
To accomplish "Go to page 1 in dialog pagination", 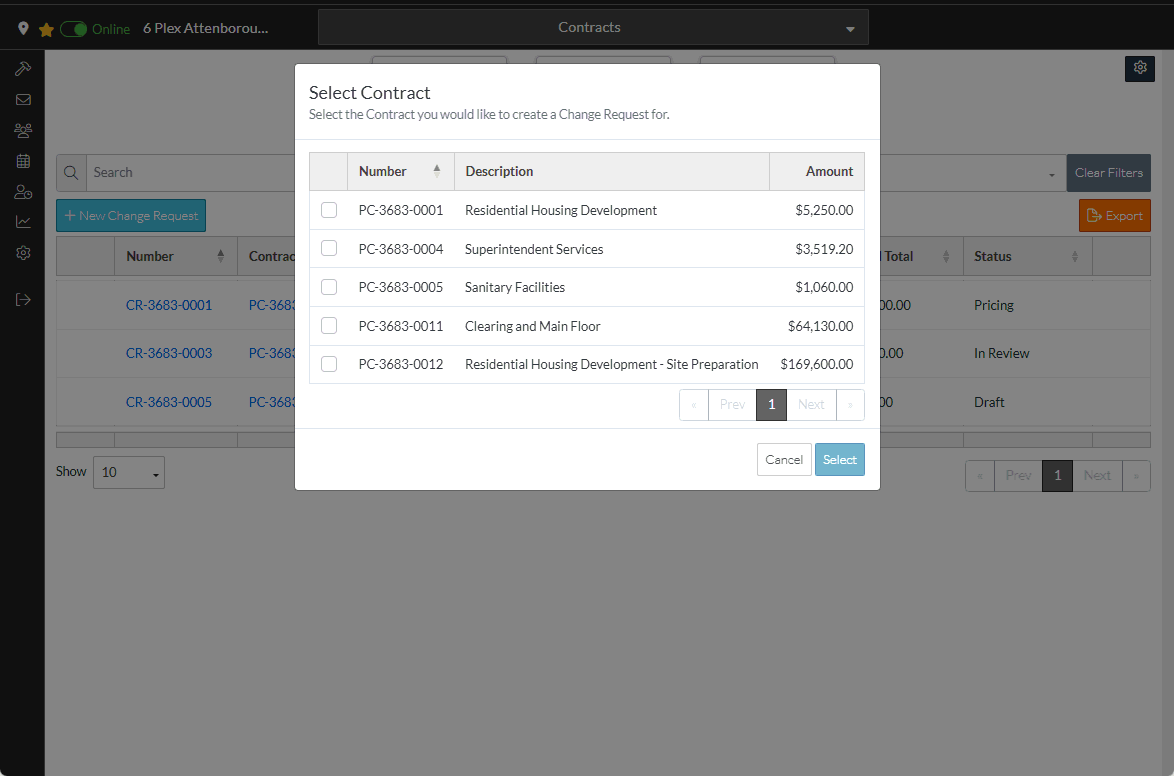I will pyautogui.click(x=771, y=405).
